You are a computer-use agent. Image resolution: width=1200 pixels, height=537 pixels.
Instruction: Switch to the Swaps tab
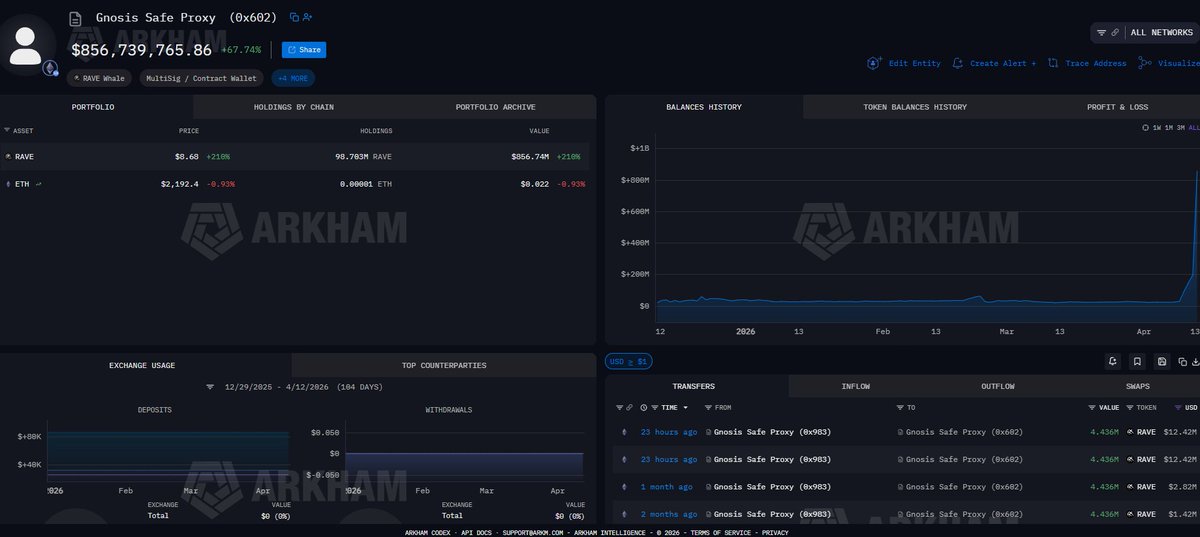pyautogui.click(x=1136, y=386)
